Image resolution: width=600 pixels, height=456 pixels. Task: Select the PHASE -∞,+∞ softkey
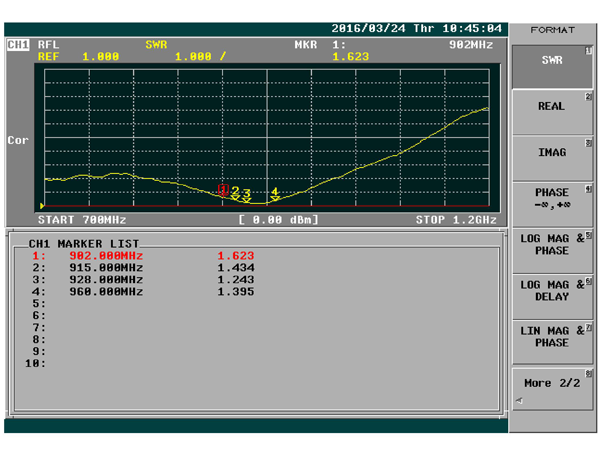point(552,205)
